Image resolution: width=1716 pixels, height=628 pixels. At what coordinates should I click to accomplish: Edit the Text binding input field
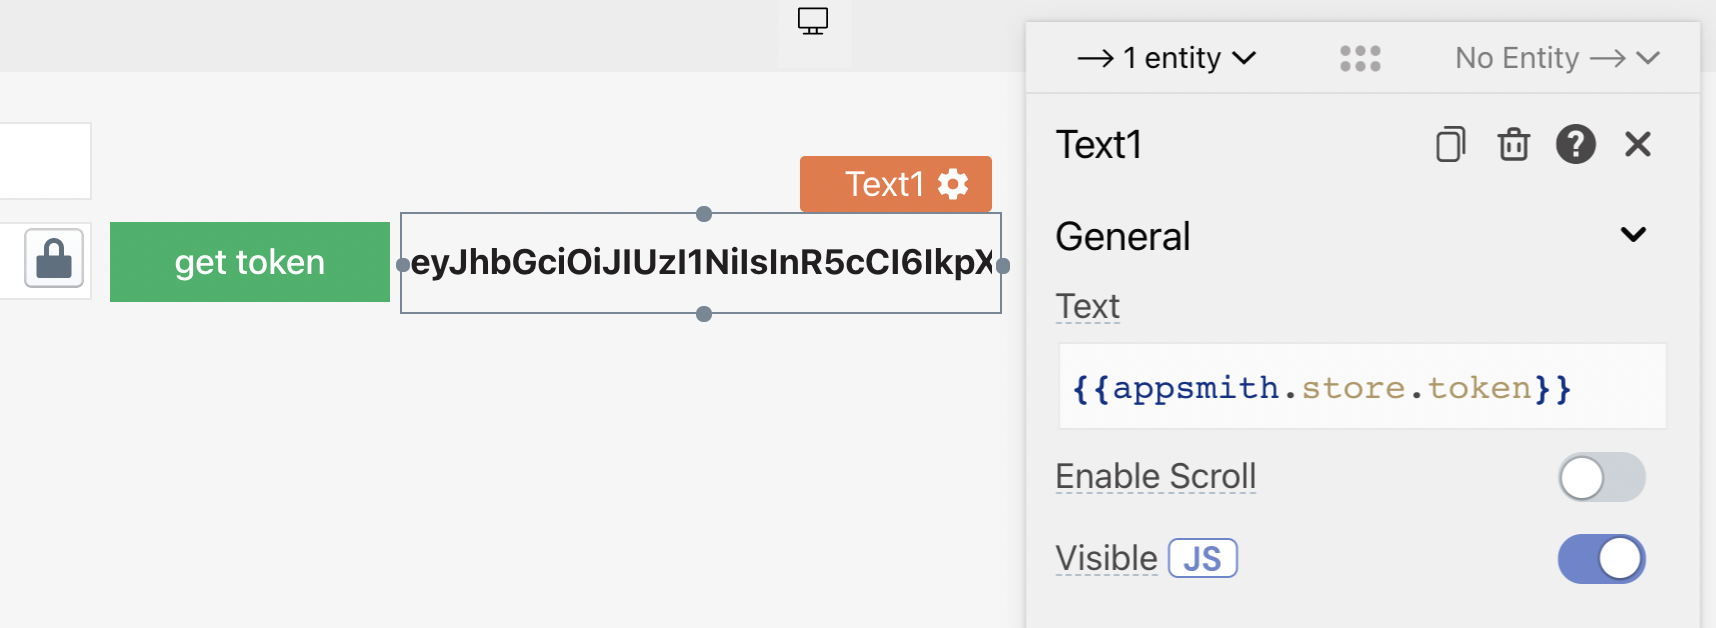click(x=1360, y=387)
